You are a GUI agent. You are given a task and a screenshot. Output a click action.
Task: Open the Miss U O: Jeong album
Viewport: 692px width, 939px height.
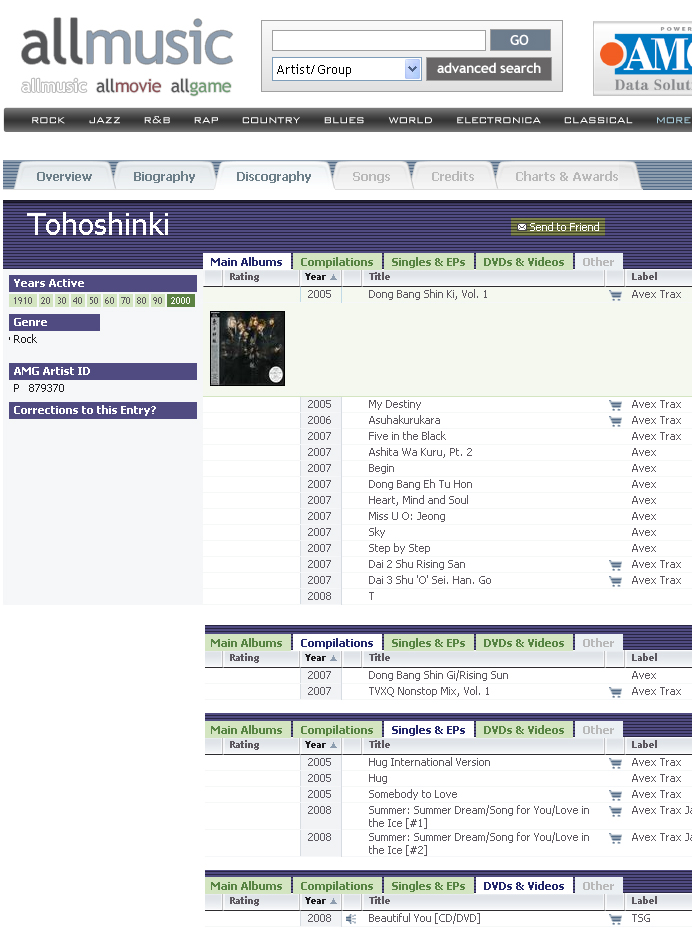(406, 516)
